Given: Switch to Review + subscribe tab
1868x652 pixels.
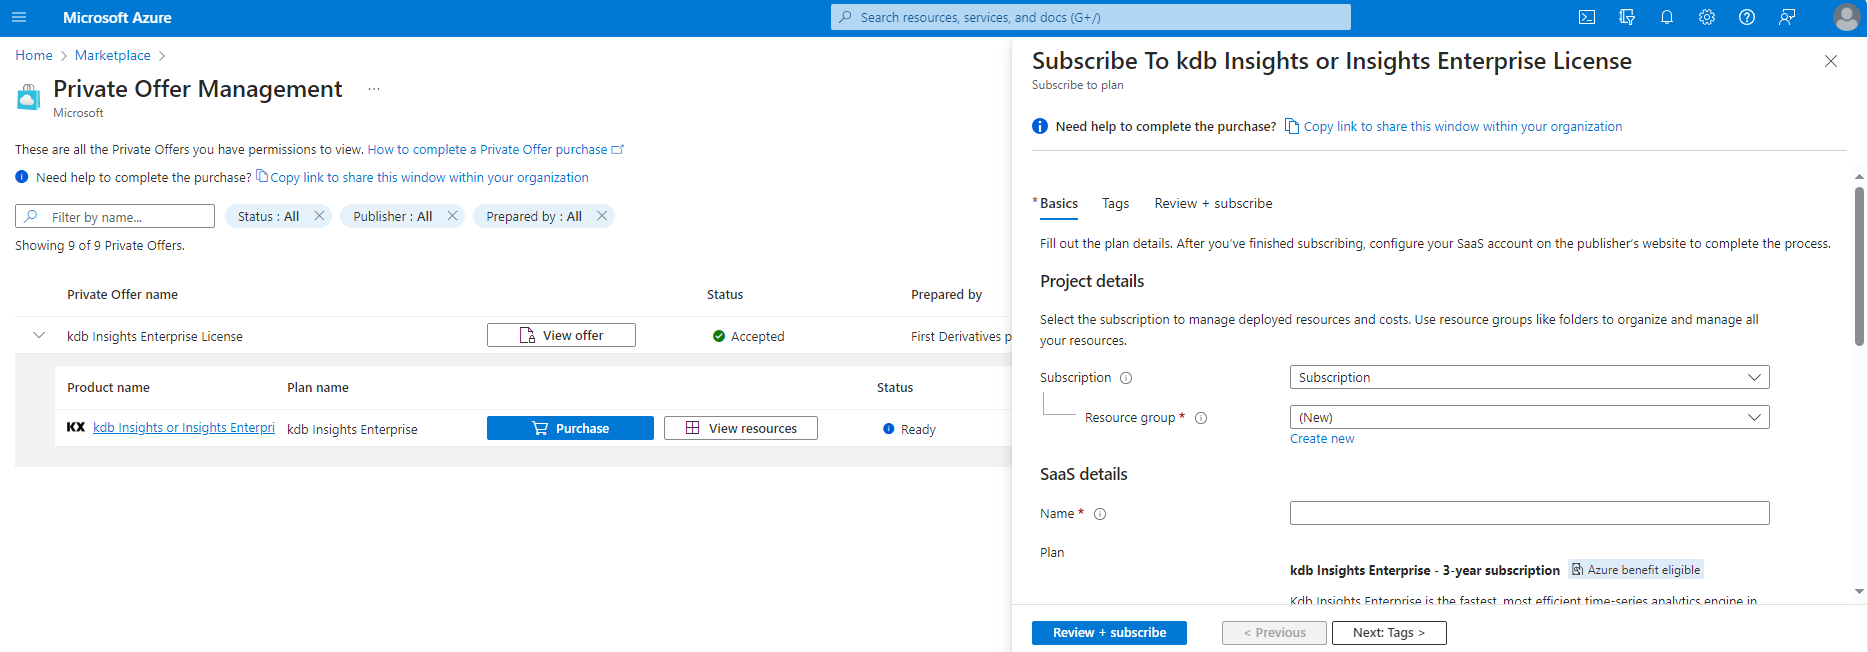Looking at the screenshot, I should pos(1213,203).
